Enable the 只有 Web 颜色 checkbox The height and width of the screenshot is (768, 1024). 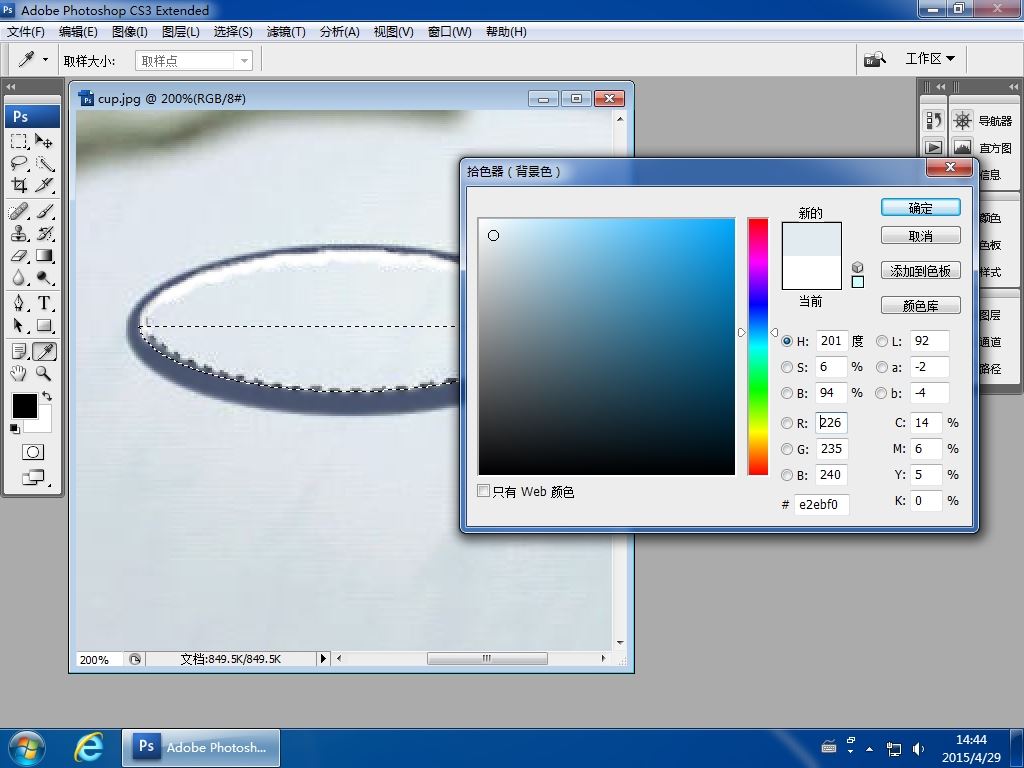click(483, 490)
